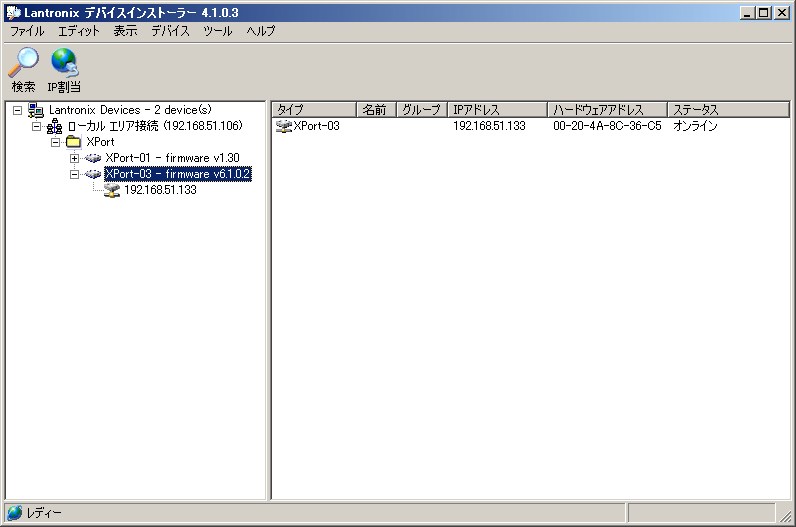Click IP address cell 192.168.51.133 in list
The width and height of the screenshot is (796, 527).
(x=489, y=126)
